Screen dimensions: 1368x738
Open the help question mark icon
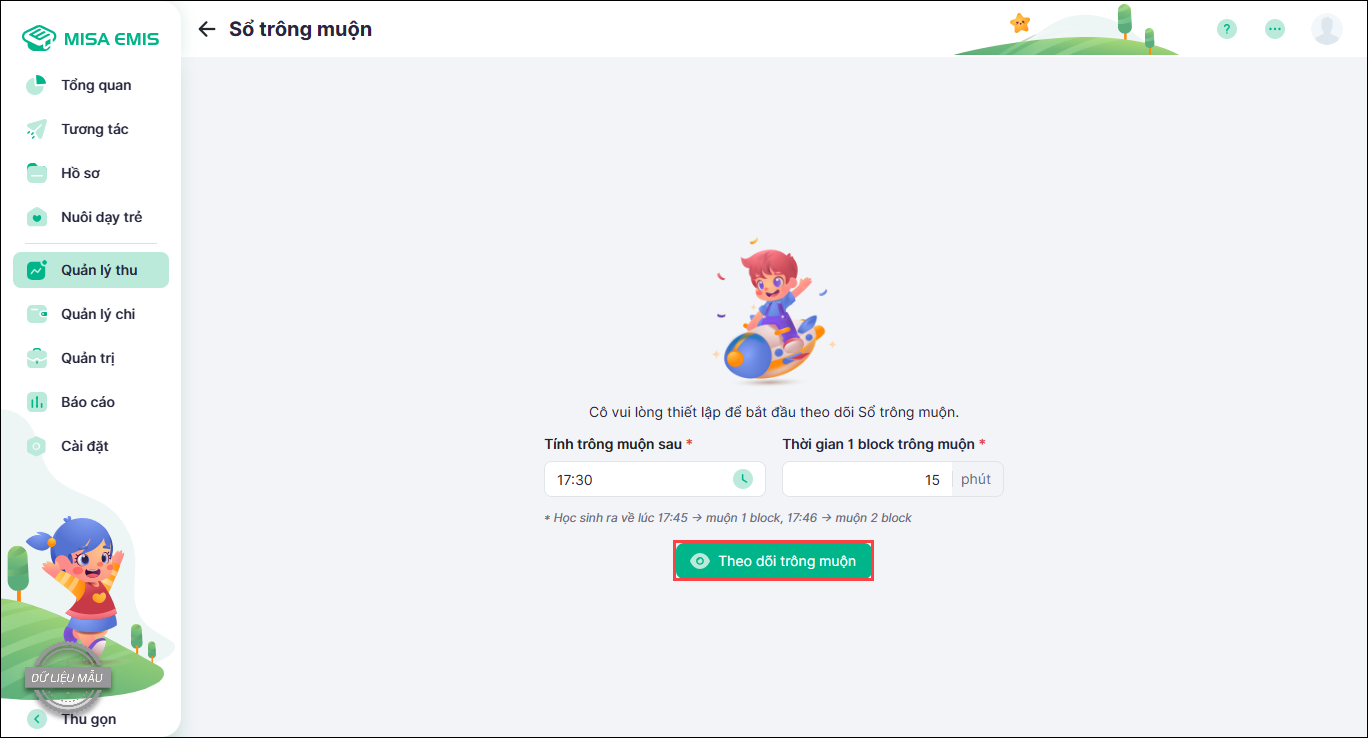click(1227, 29)
